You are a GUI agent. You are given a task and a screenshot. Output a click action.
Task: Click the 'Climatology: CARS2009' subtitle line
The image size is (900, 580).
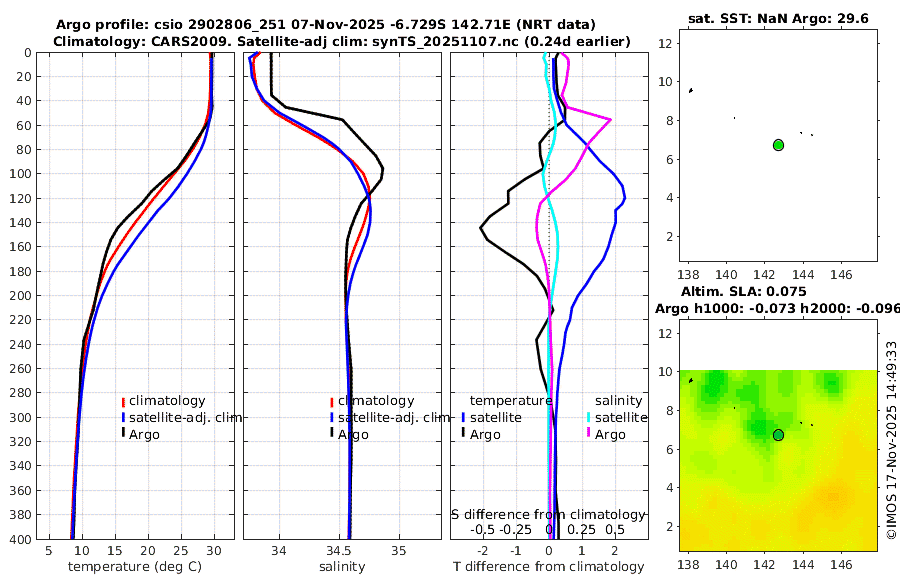tap(342, 41)
